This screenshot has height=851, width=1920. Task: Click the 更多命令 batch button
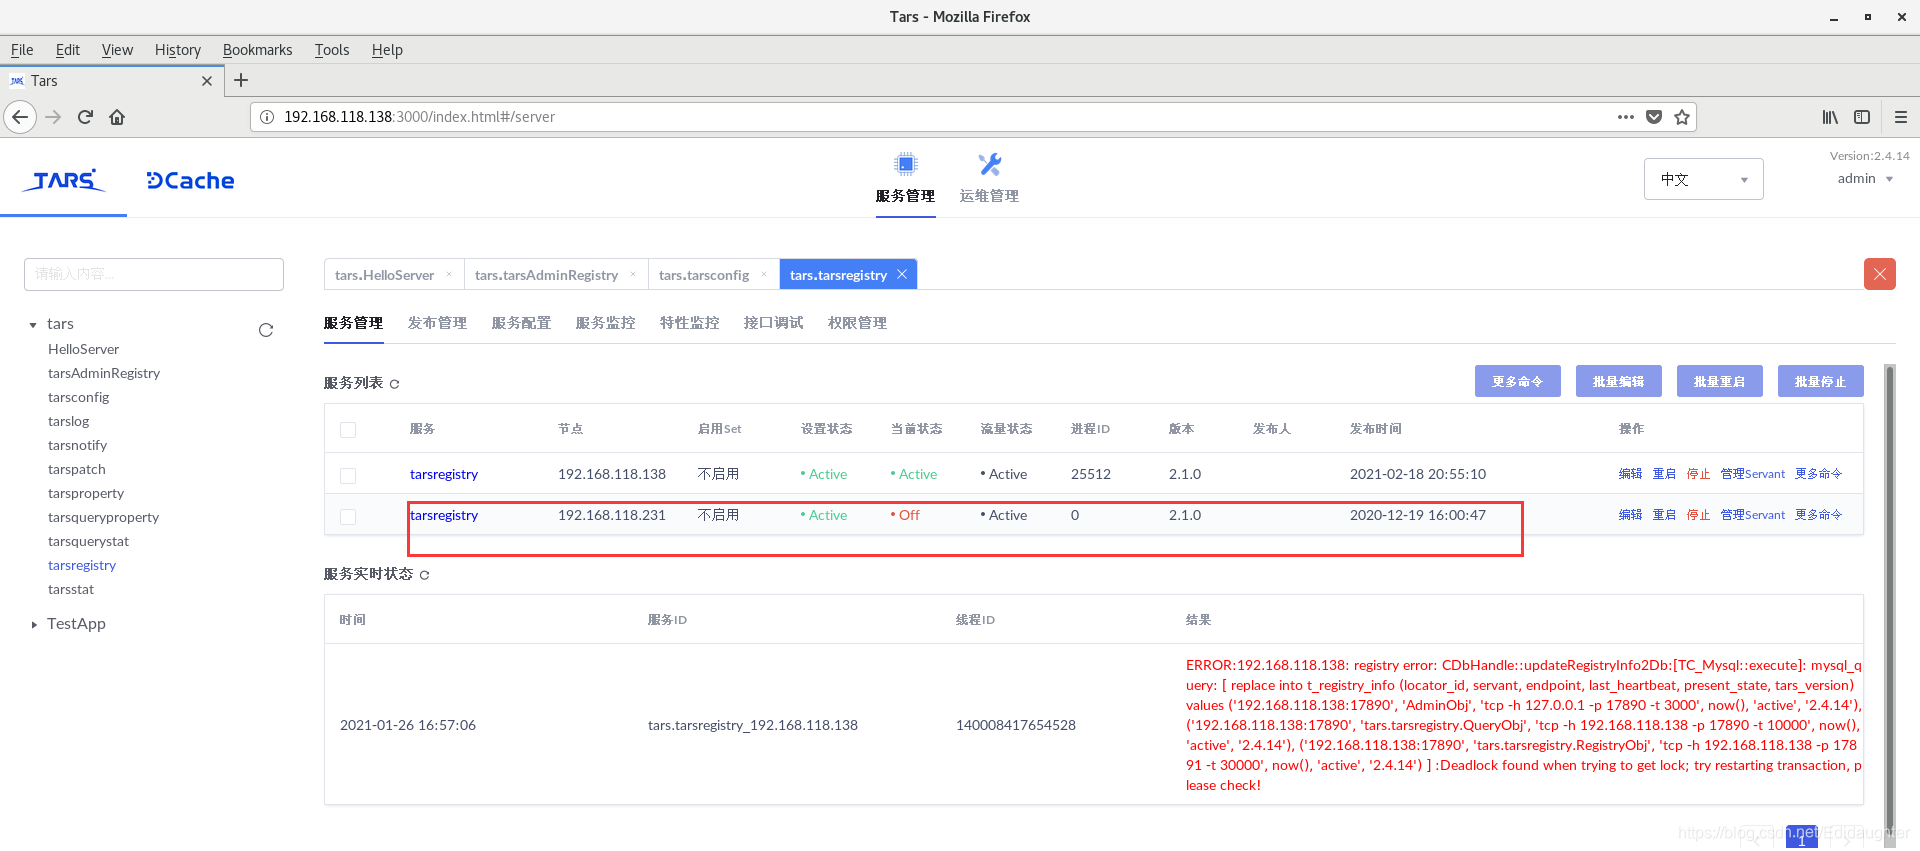point(1517,381)
